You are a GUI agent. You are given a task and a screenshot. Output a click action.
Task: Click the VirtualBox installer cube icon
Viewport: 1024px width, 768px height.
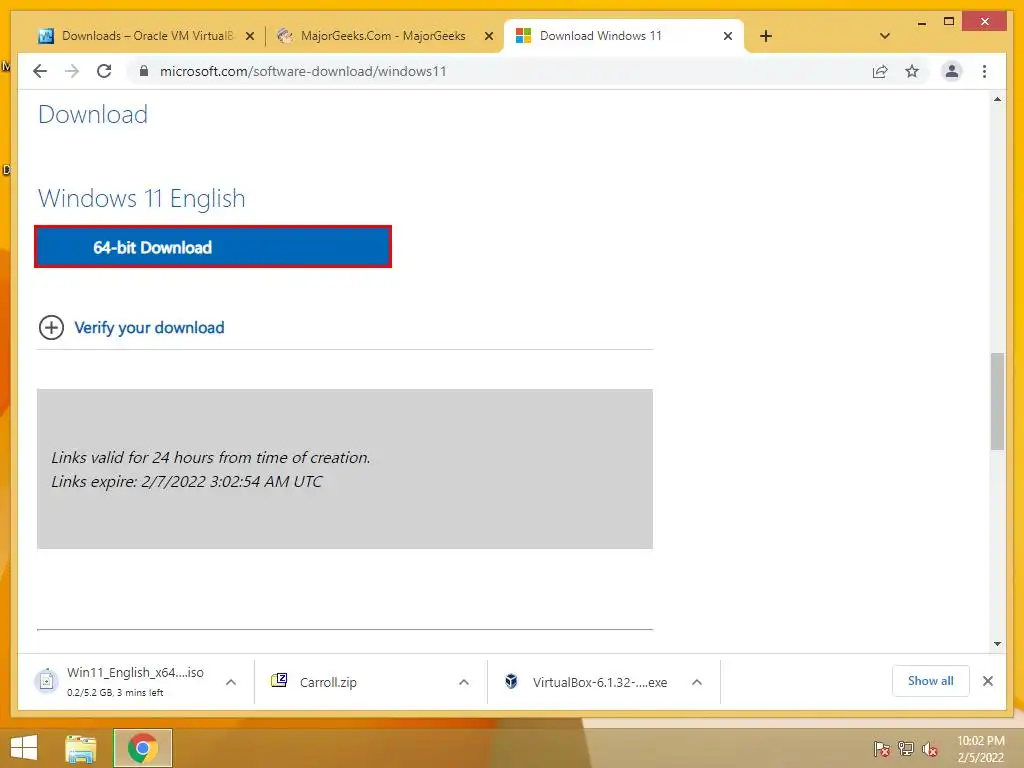pyautogui.click(x=511, y=681)
